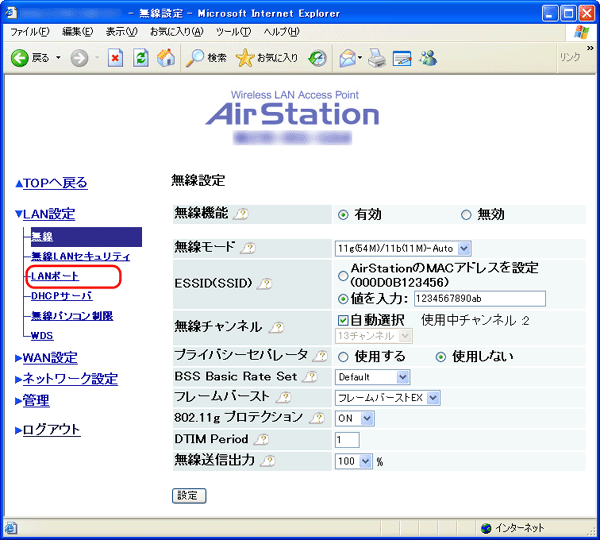Open the 表示(V) menu
Viewport: 600px width, 540px height.
pos(121,32)
